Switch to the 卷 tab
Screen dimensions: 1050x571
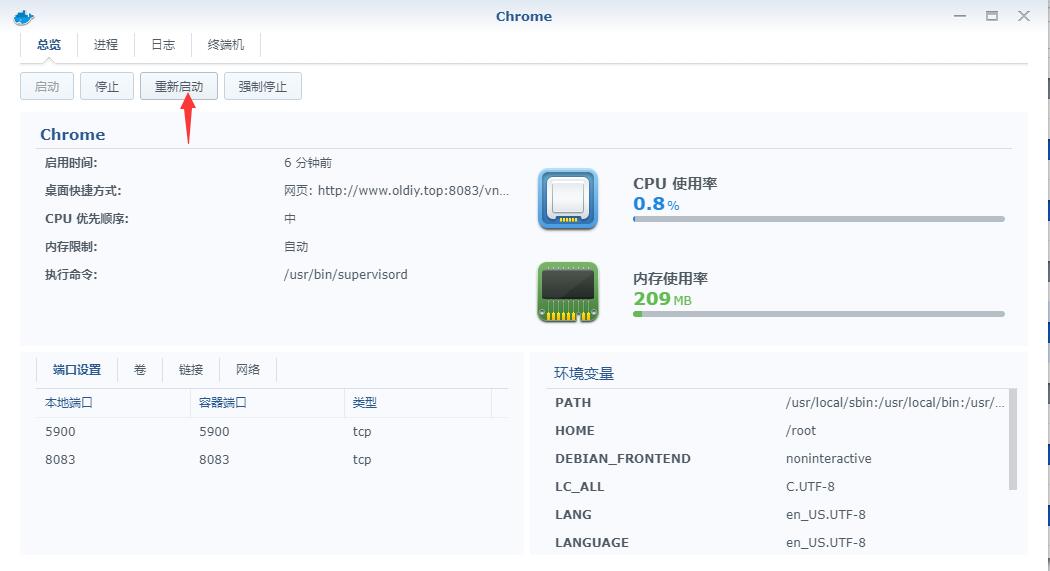point(140,370)
